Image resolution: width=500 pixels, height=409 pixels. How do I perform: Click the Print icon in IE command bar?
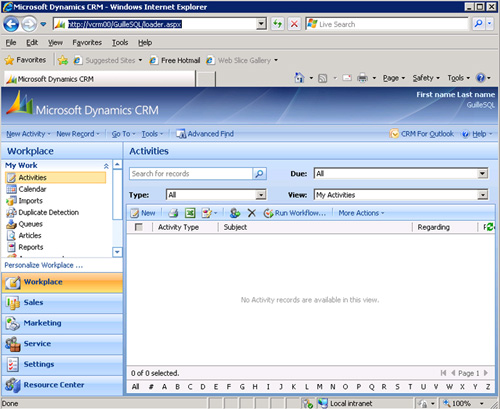click(362, 78)
